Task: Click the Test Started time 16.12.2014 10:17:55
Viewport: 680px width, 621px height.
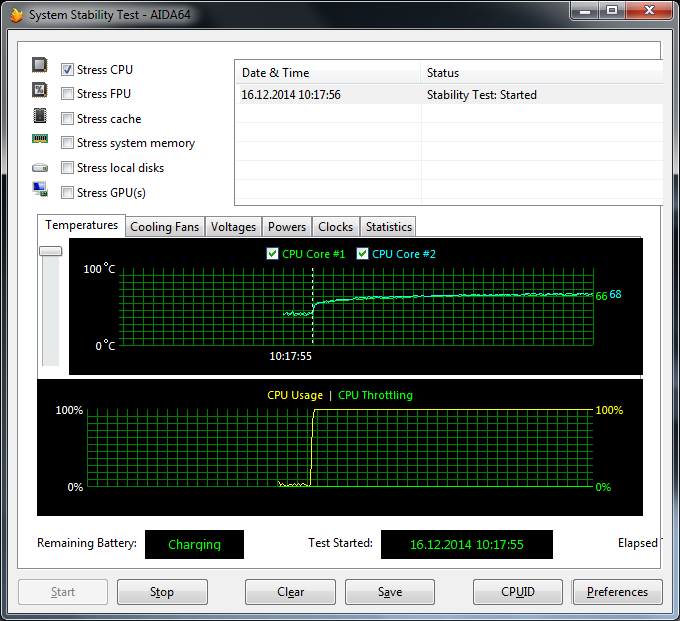Action: (467, 544)
